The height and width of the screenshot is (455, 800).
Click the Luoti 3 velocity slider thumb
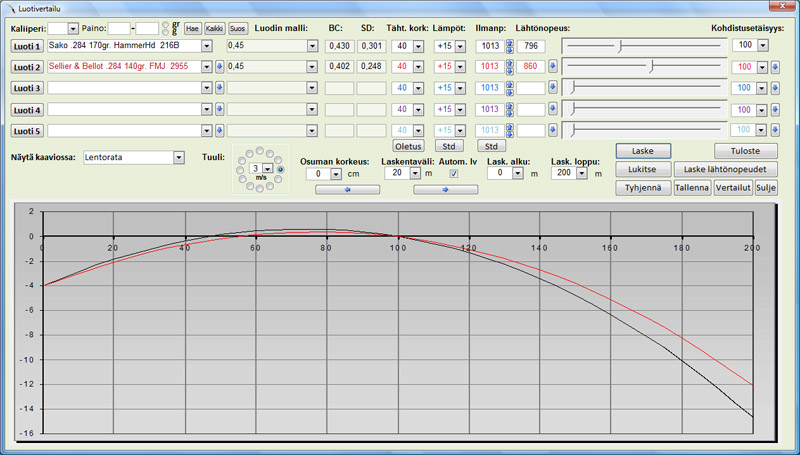point(573,88)
